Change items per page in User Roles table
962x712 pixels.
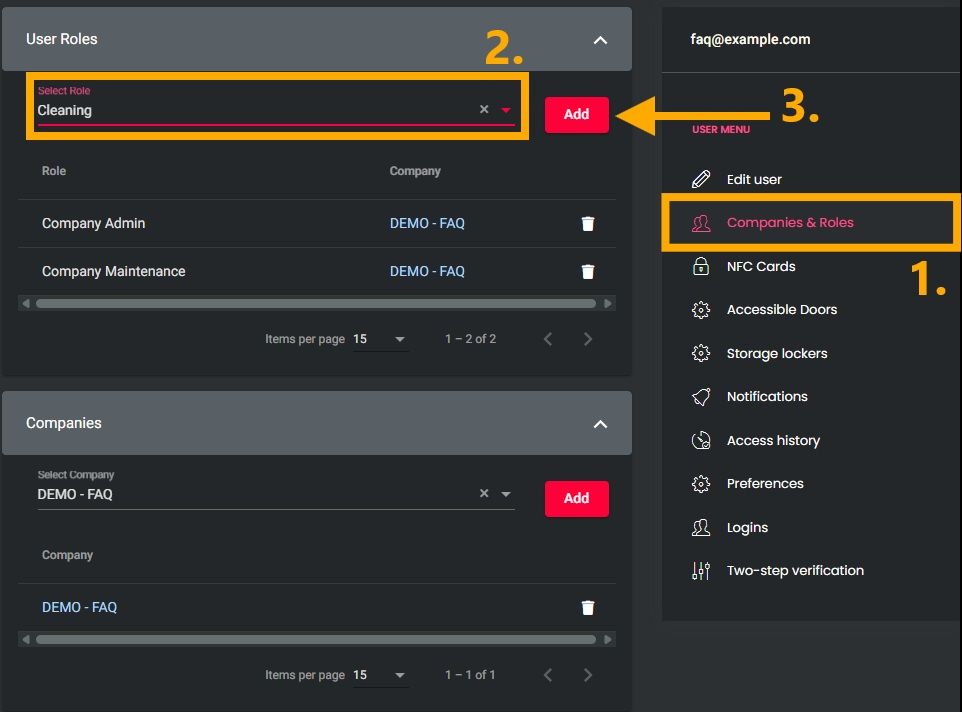[381, 340]
